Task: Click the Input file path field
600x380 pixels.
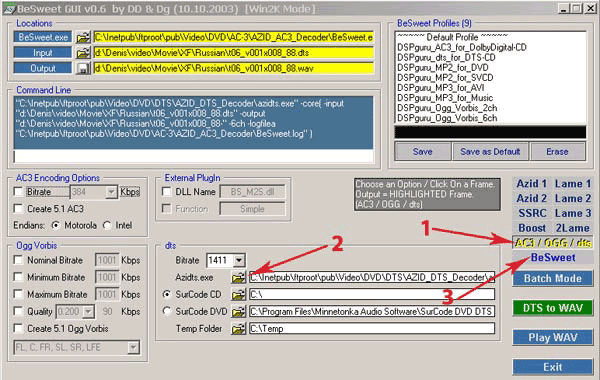Action: [233, 53]
